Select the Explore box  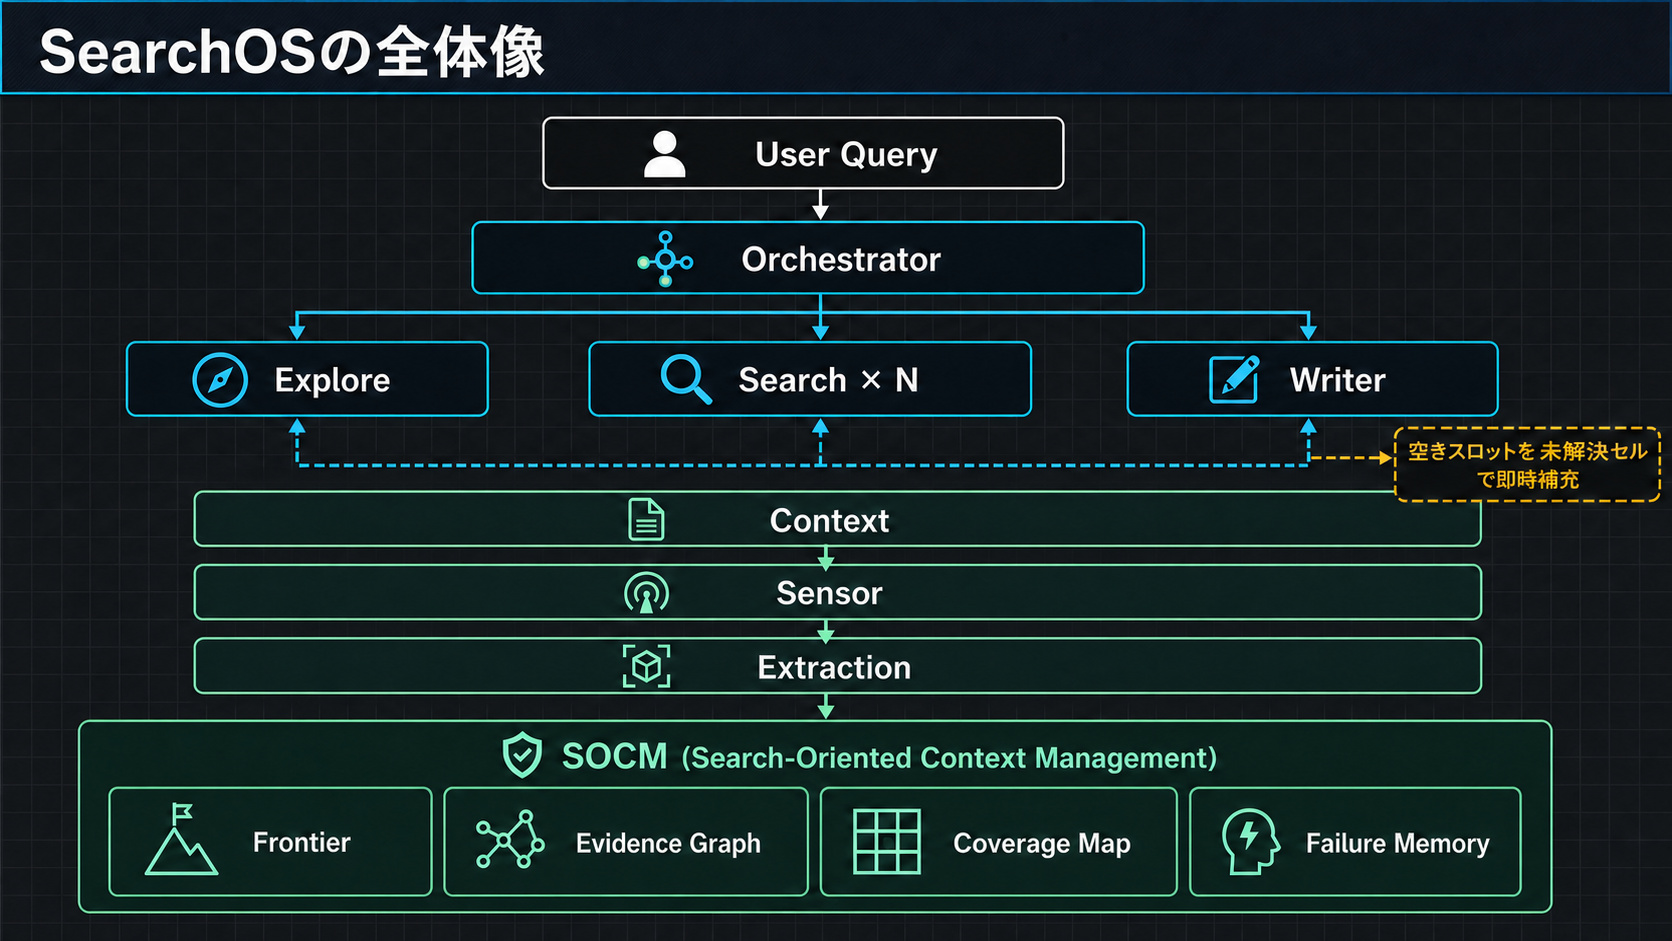(307, 379)
